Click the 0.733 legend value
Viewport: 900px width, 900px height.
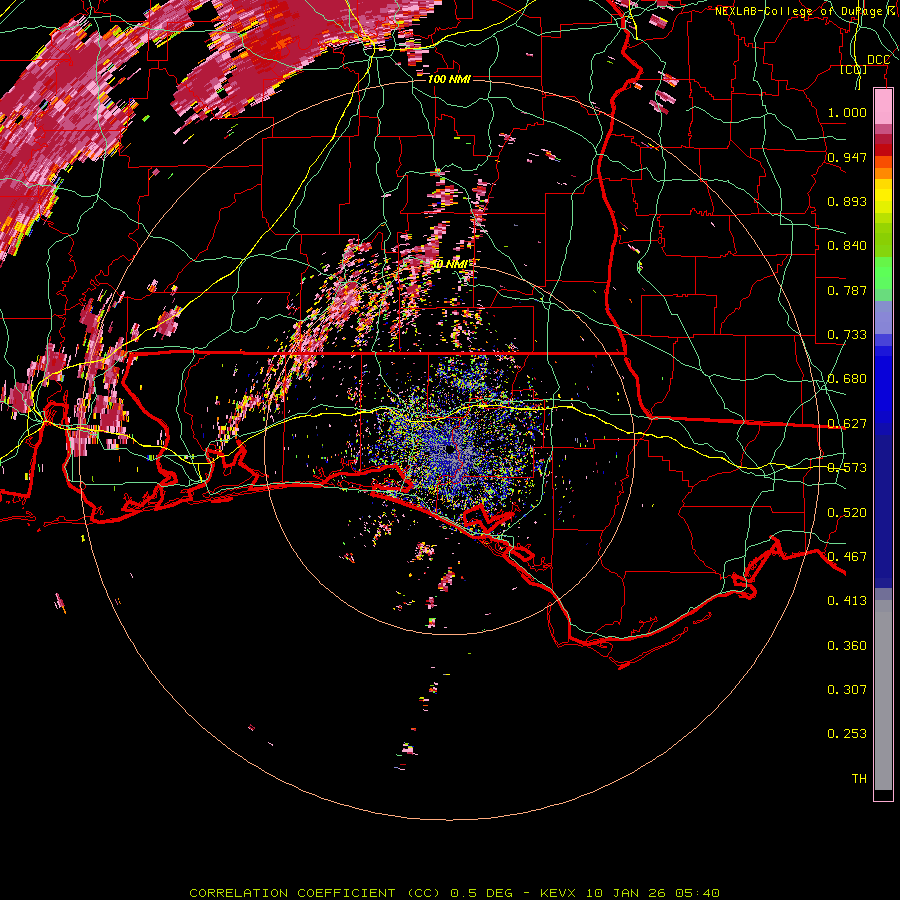pyautogui.click(x=847, y=335)
